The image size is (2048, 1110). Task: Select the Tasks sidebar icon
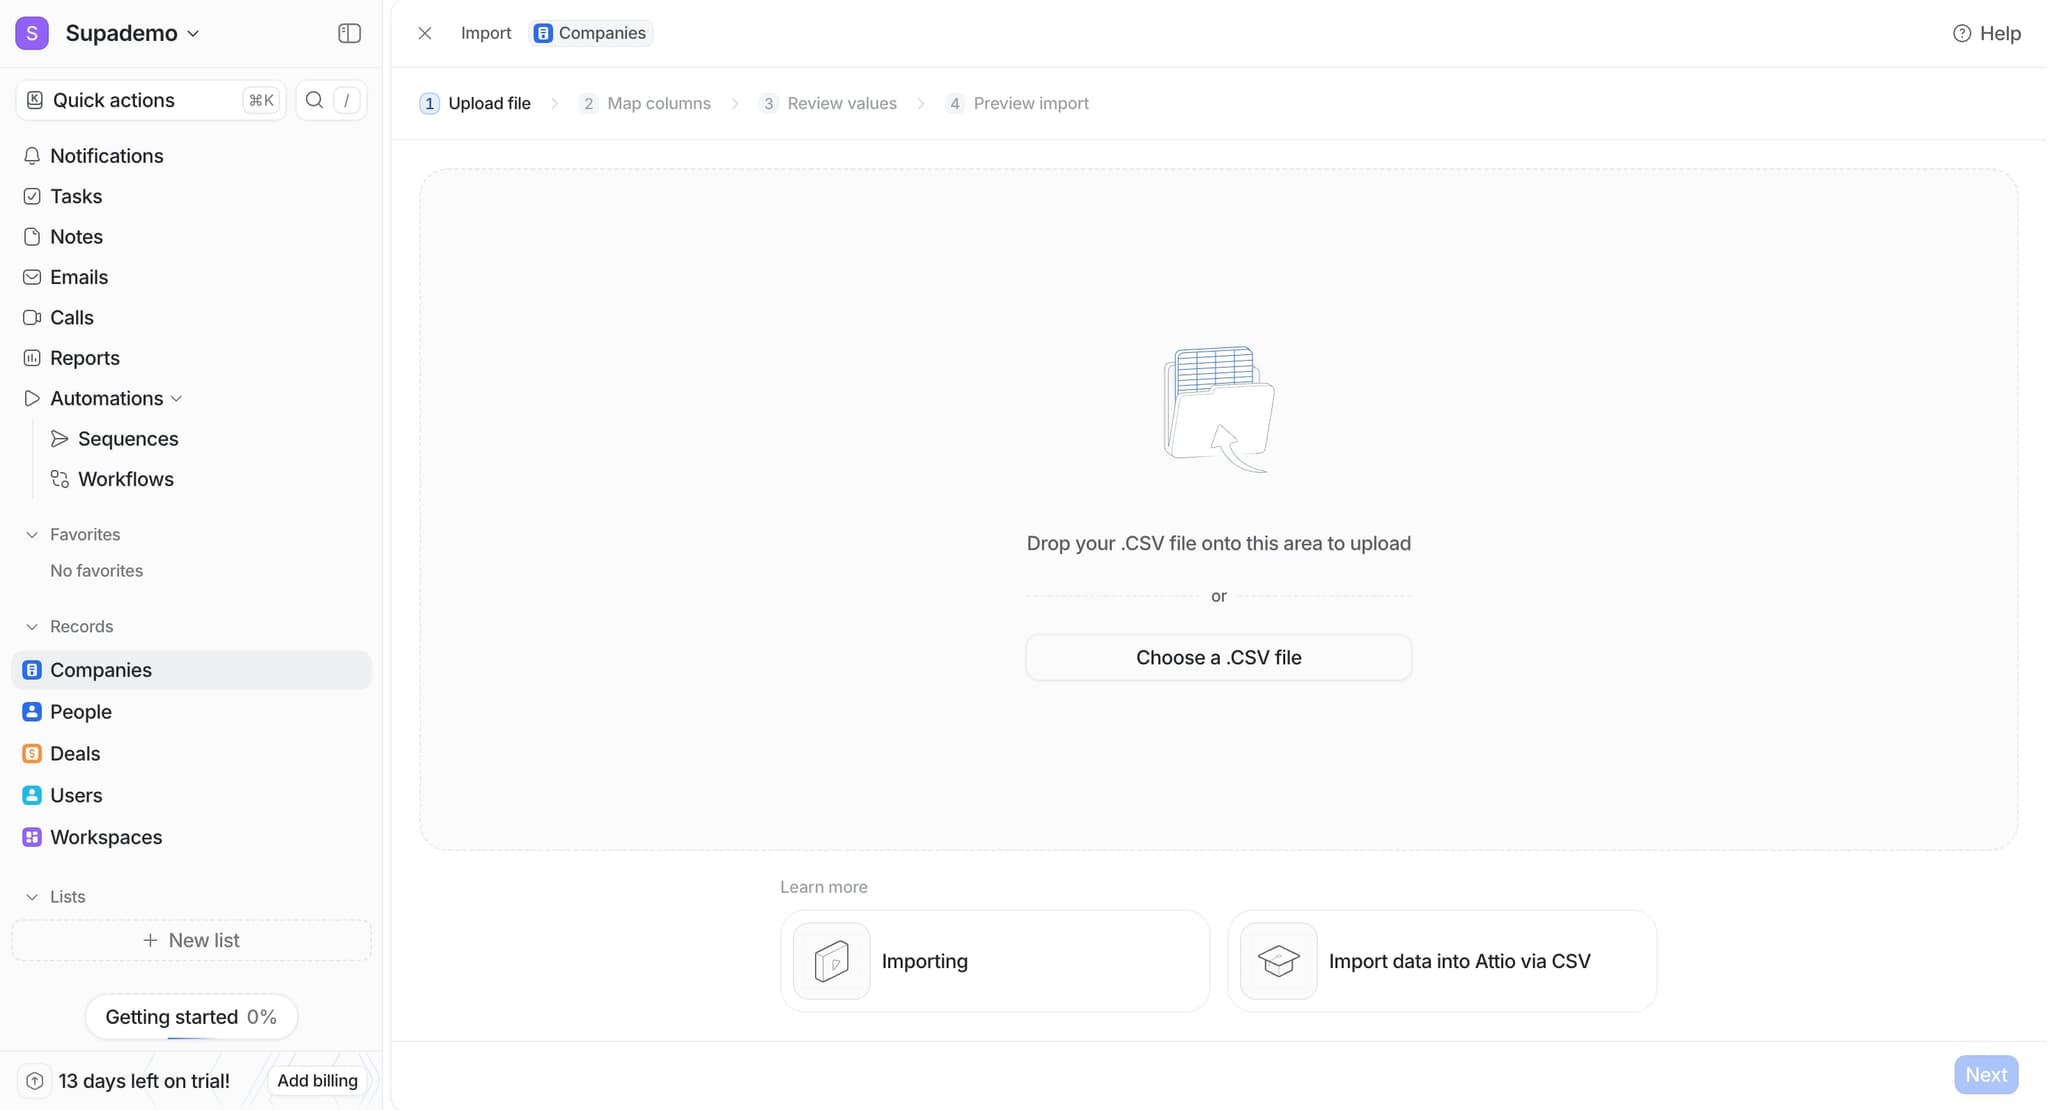33,196
